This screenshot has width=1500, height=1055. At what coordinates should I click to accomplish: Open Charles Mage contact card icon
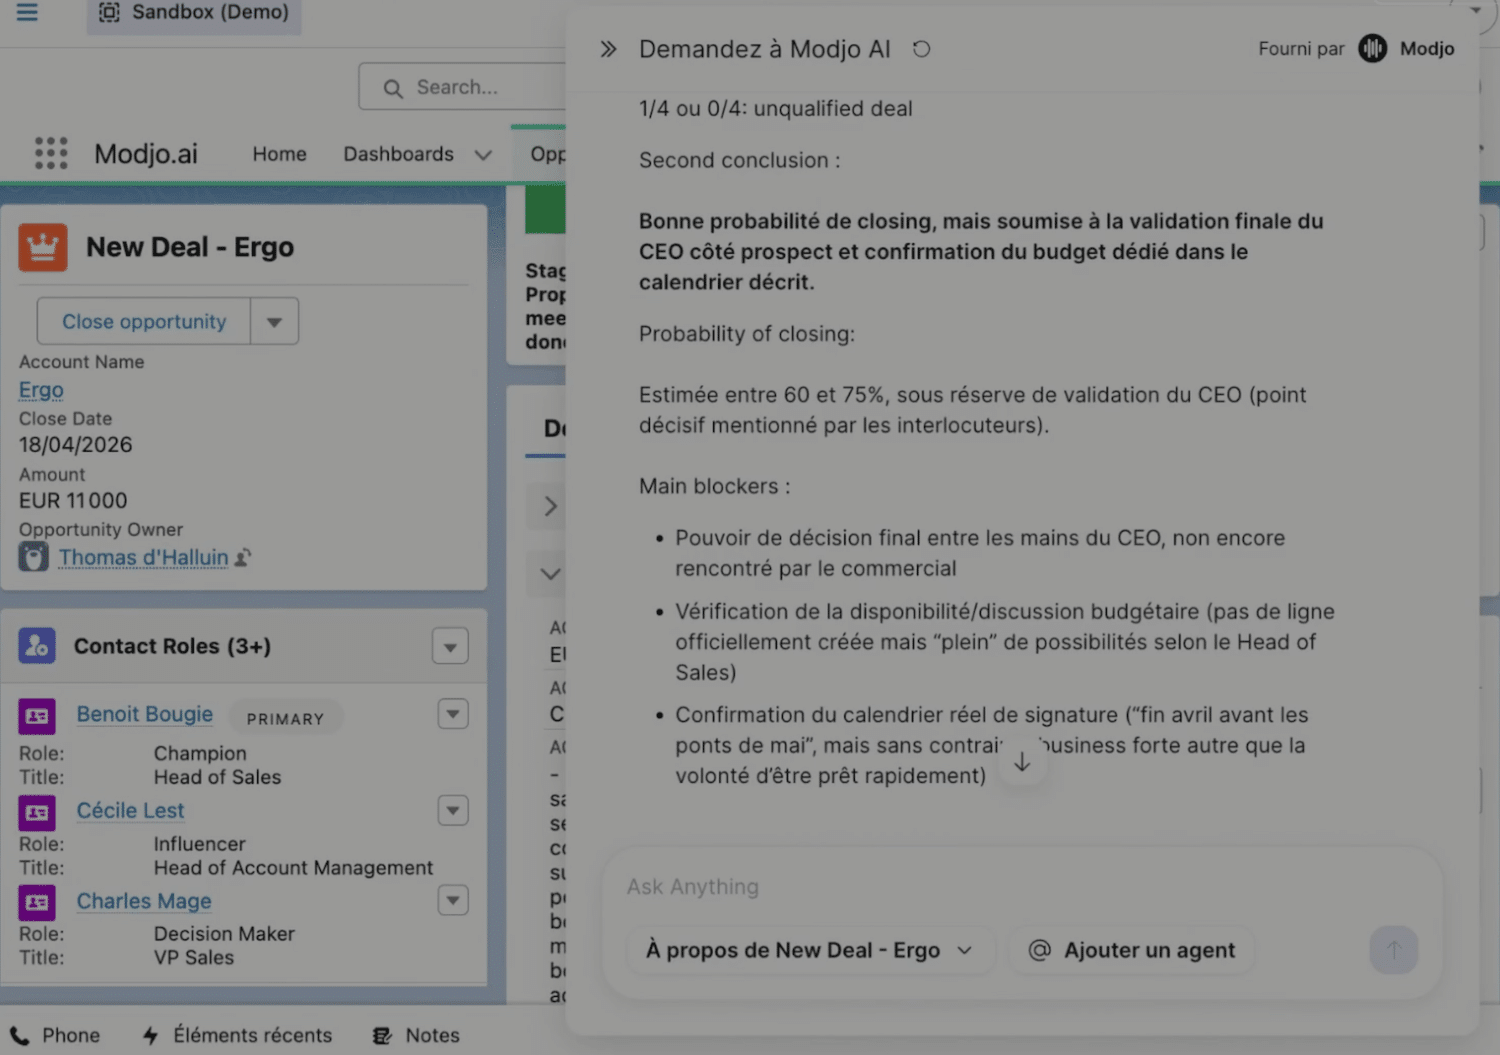[37, 902]
